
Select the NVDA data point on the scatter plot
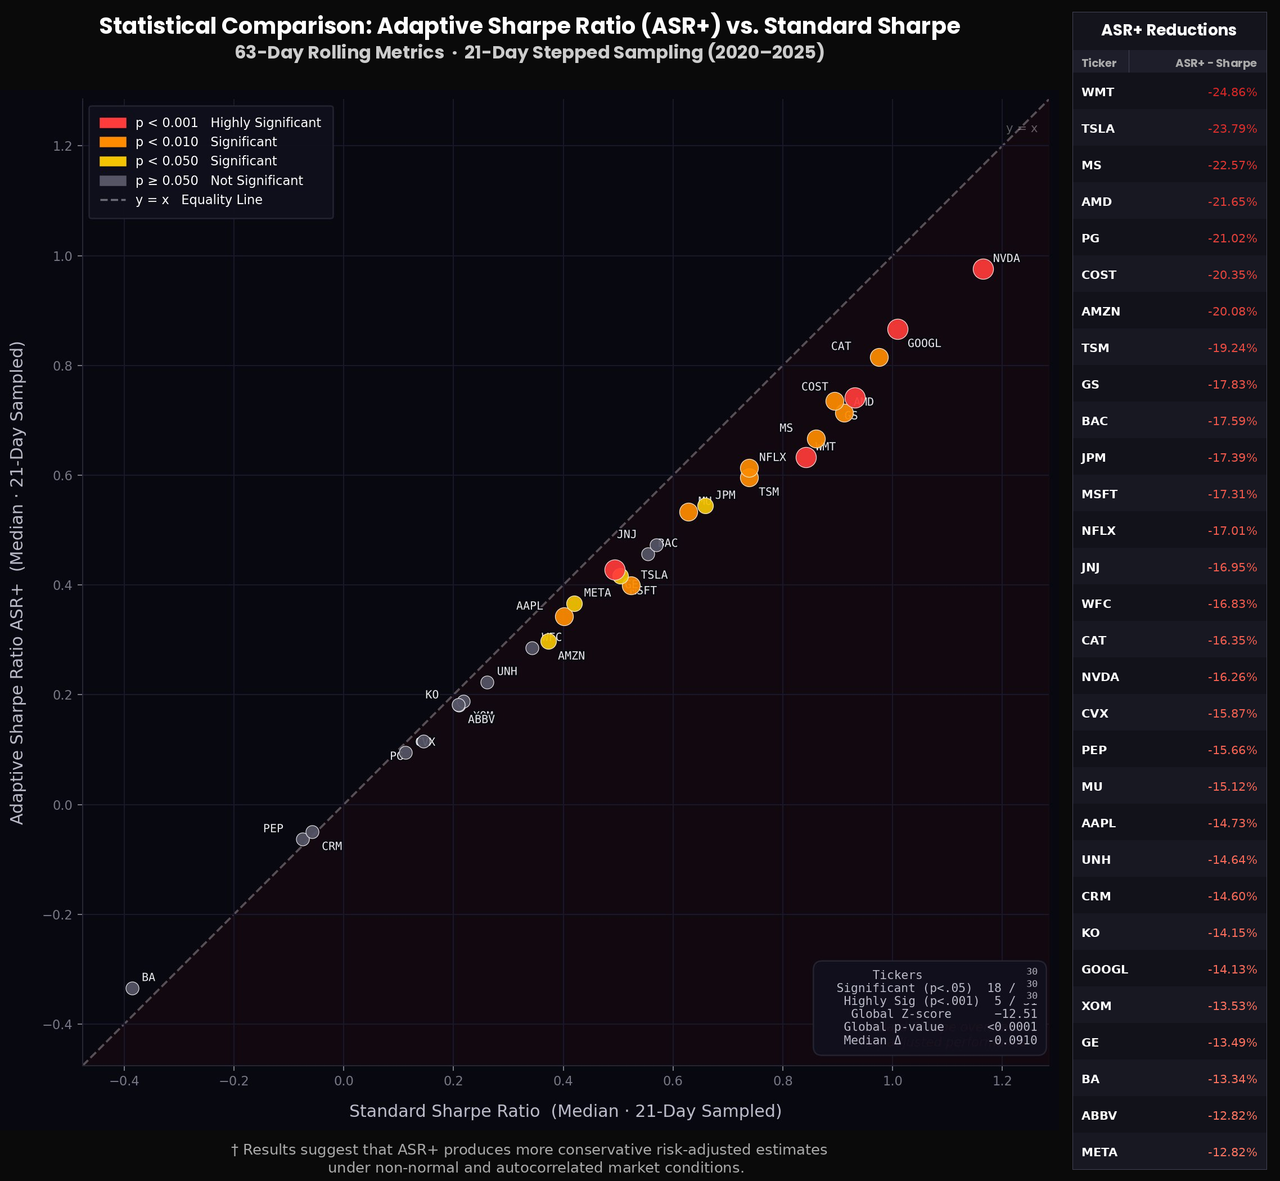pos(983,269)
